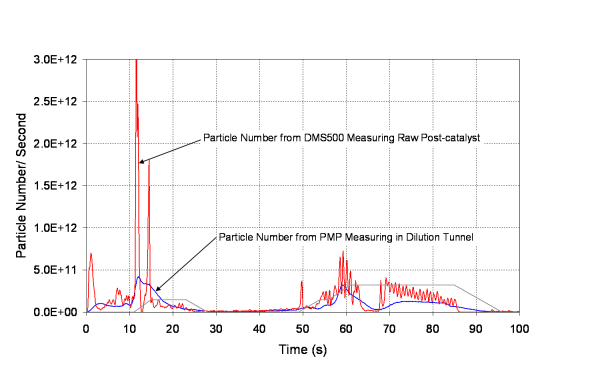
Task: Click the x-axis tick label 90
Action: click(x=476, y=329)
